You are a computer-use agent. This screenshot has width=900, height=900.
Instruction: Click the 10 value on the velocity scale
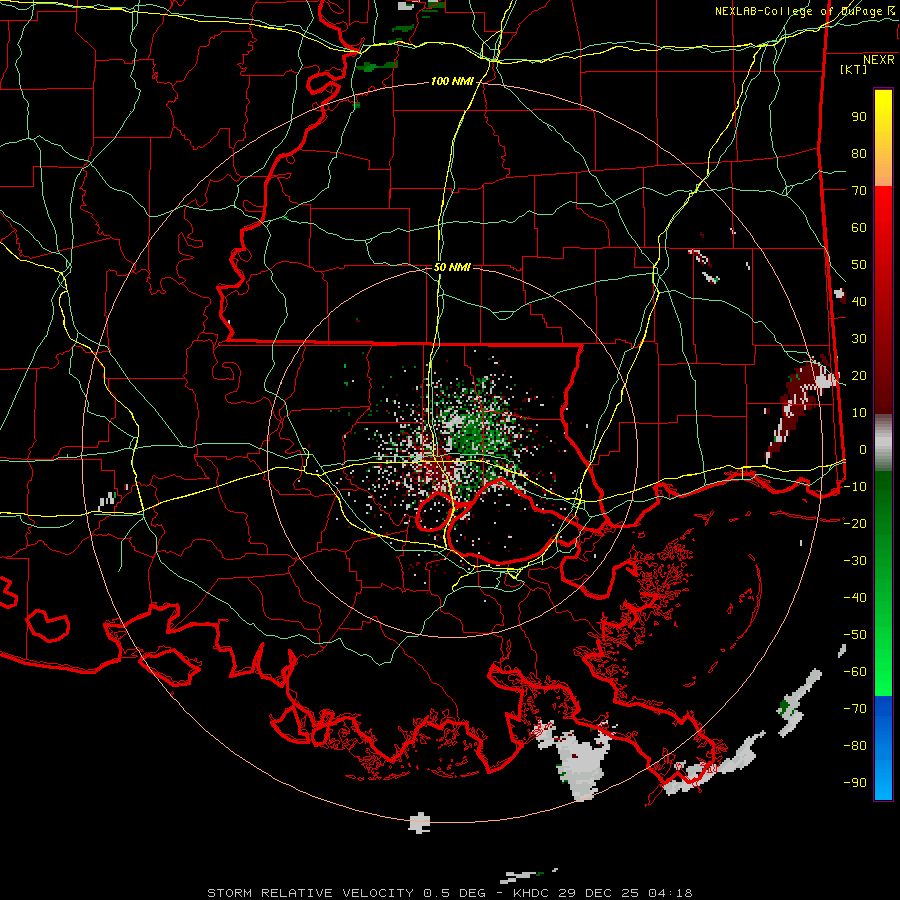[859, 413]
